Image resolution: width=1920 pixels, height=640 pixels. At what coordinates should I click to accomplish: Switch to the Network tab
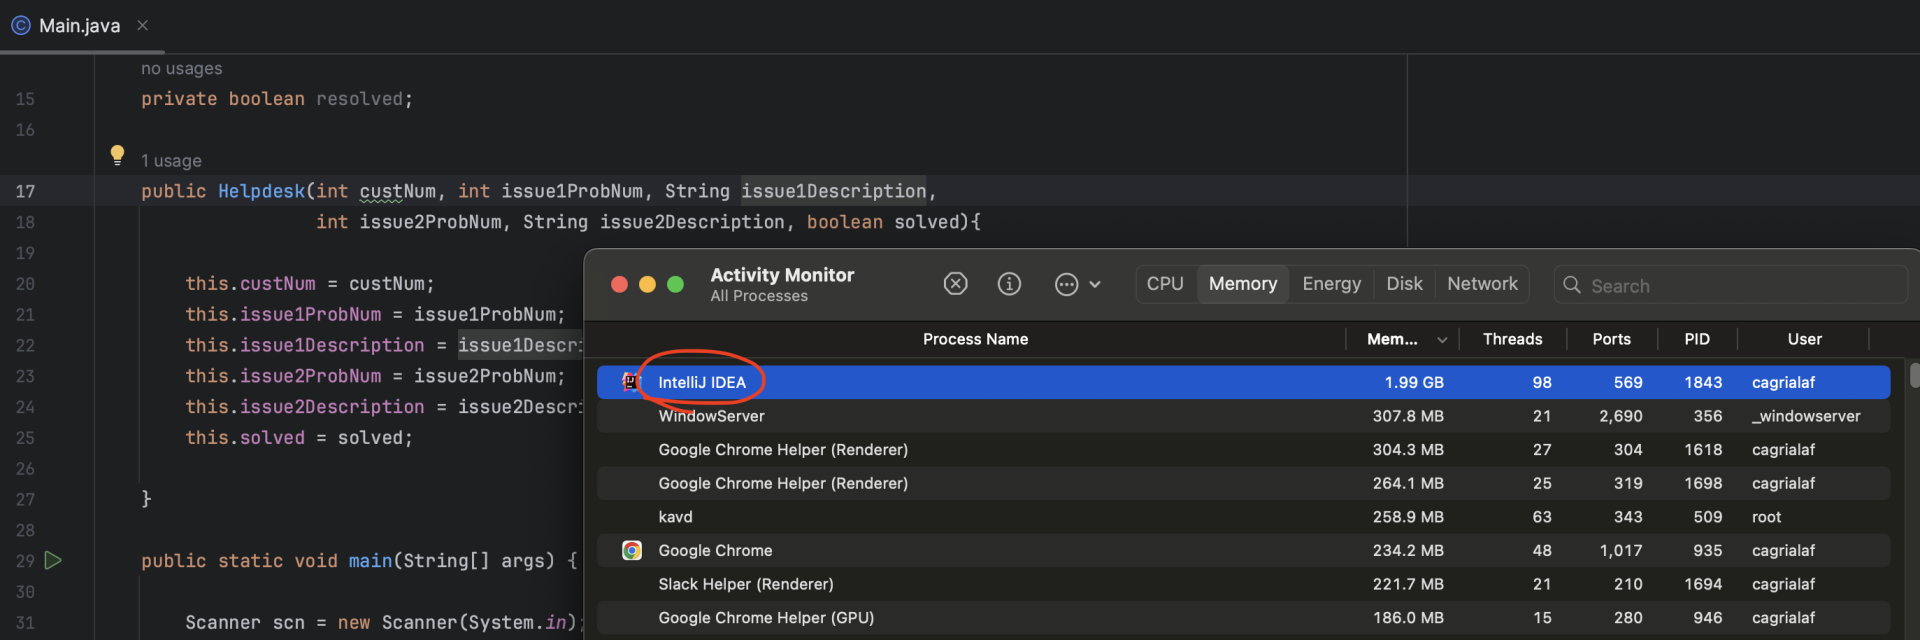(1482, 284)
